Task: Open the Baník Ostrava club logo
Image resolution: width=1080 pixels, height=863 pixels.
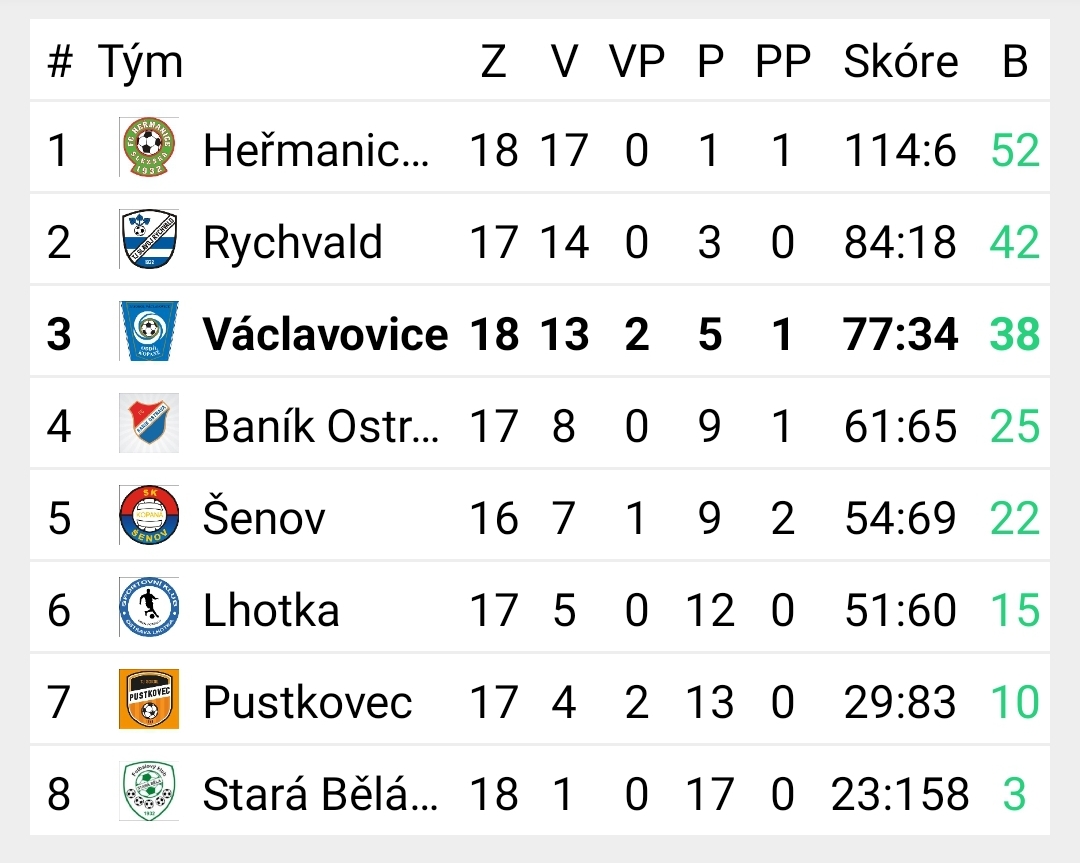Action: [x=149, y=423]
